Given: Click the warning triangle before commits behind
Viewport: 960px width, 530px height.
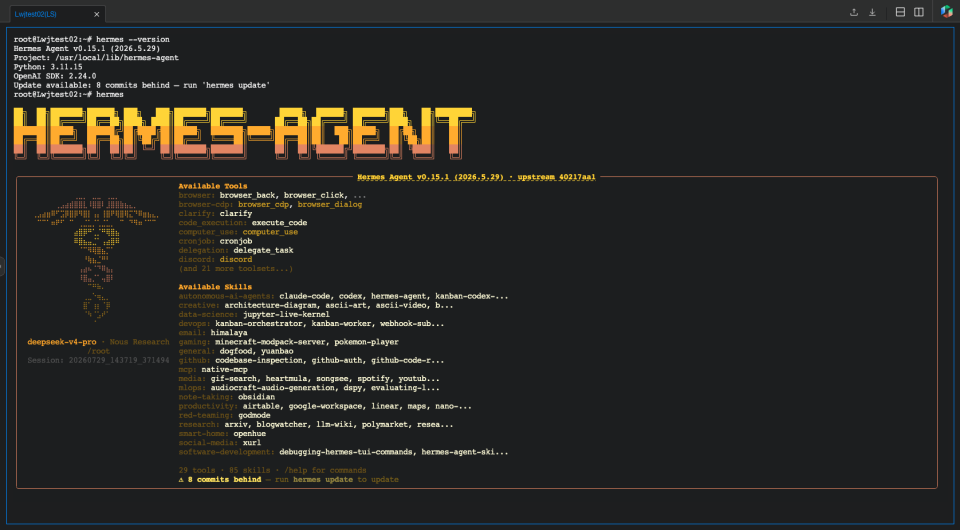Looking at the screenshot, I should pos(181,480).
